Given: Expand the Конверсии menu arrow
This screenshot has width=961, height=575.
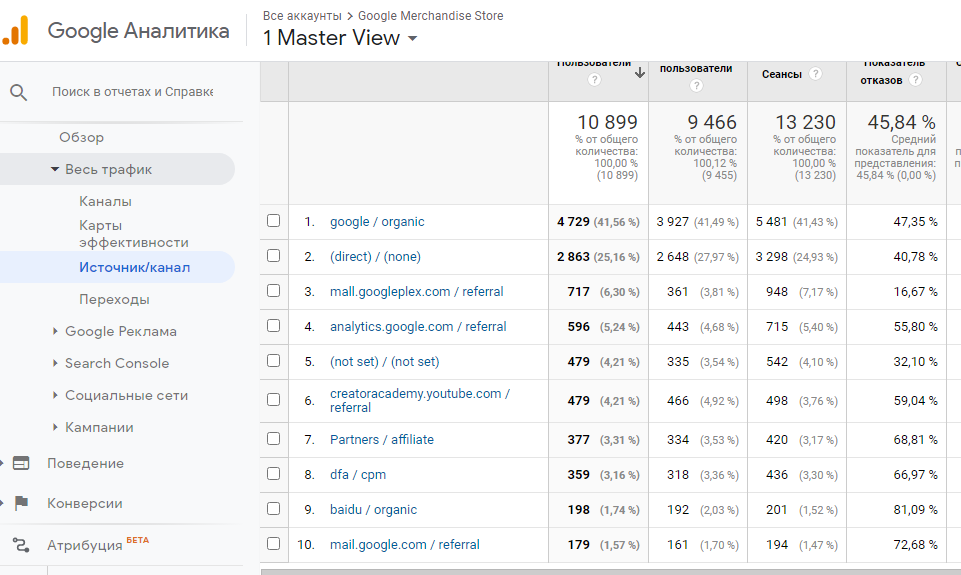Looking at the screenshot, I should click(2, 503).
